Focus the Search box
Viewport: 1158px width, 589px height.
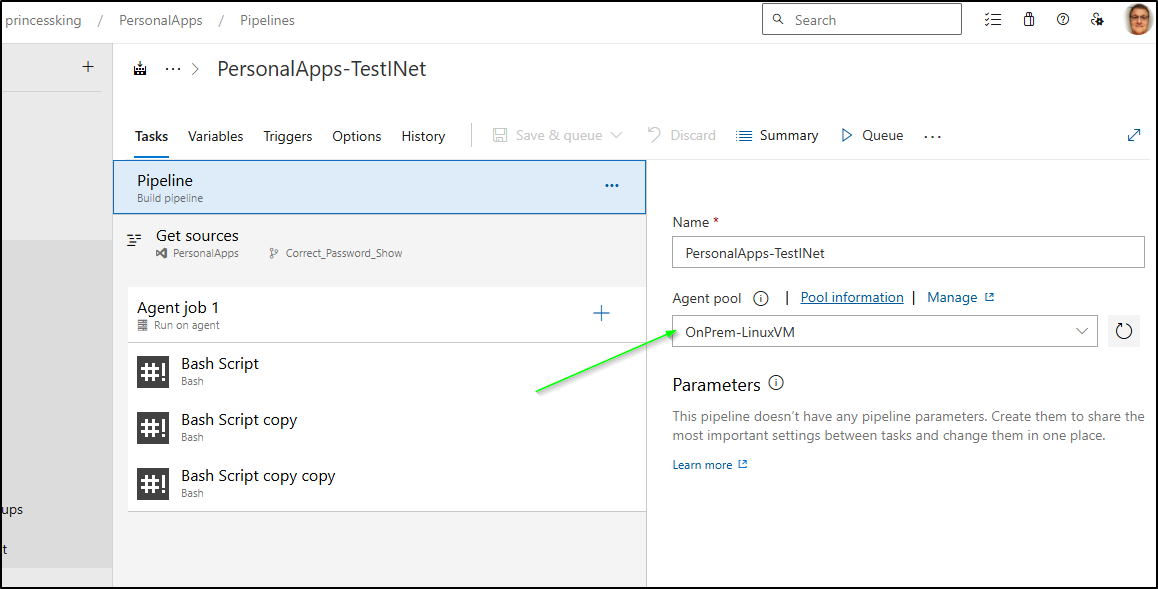pyautogui.click(x=862, y=20)
